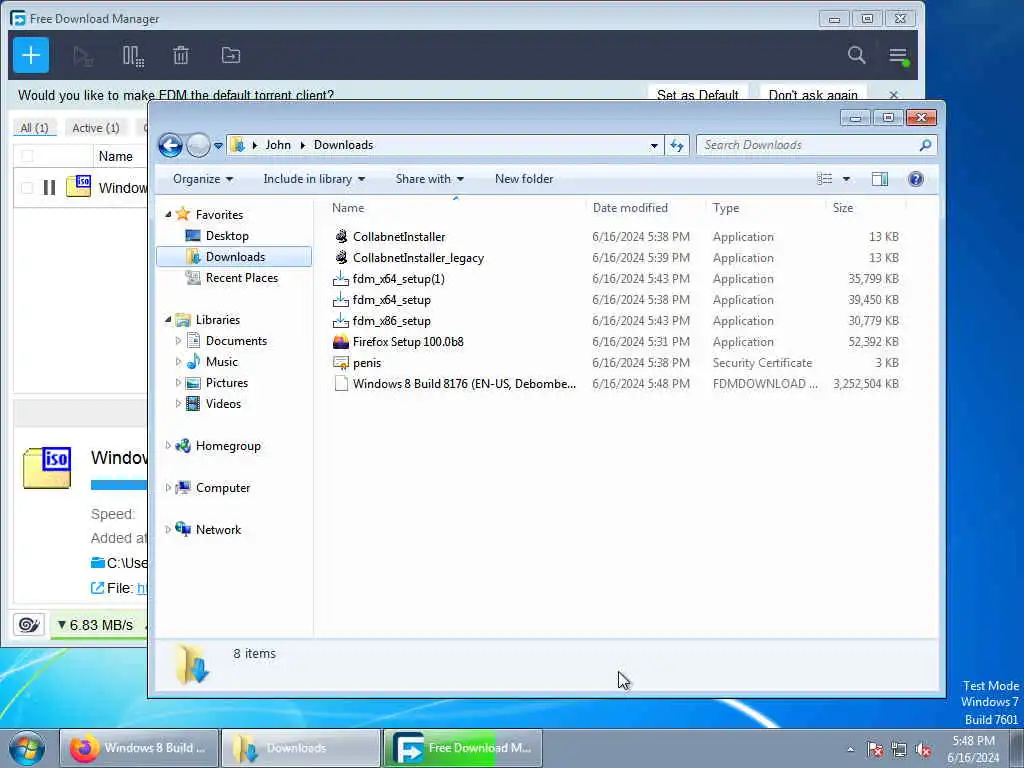1024x768 pixels.
Task: Collapse the Libraries tree section
Action: click(x=168, y=319)
